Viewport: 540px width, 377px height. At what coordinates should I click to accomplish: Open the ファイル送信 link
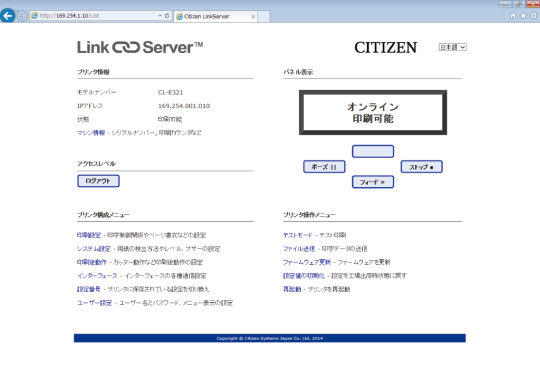(x=299, y=249)
